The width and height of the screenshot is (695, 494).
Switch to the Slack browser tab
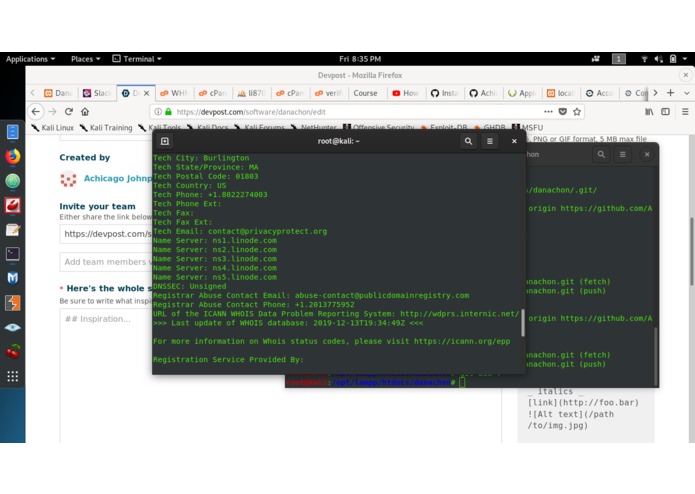click(x=97, y=93)
